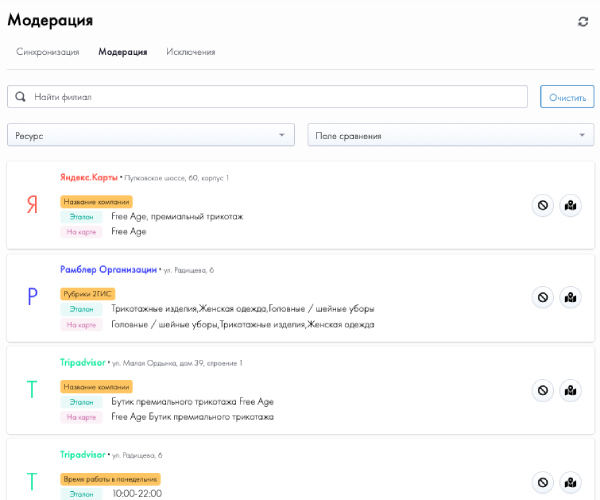Open the Рамблер Организации link
The image size is (600, 500).
(x=108, y=270)
